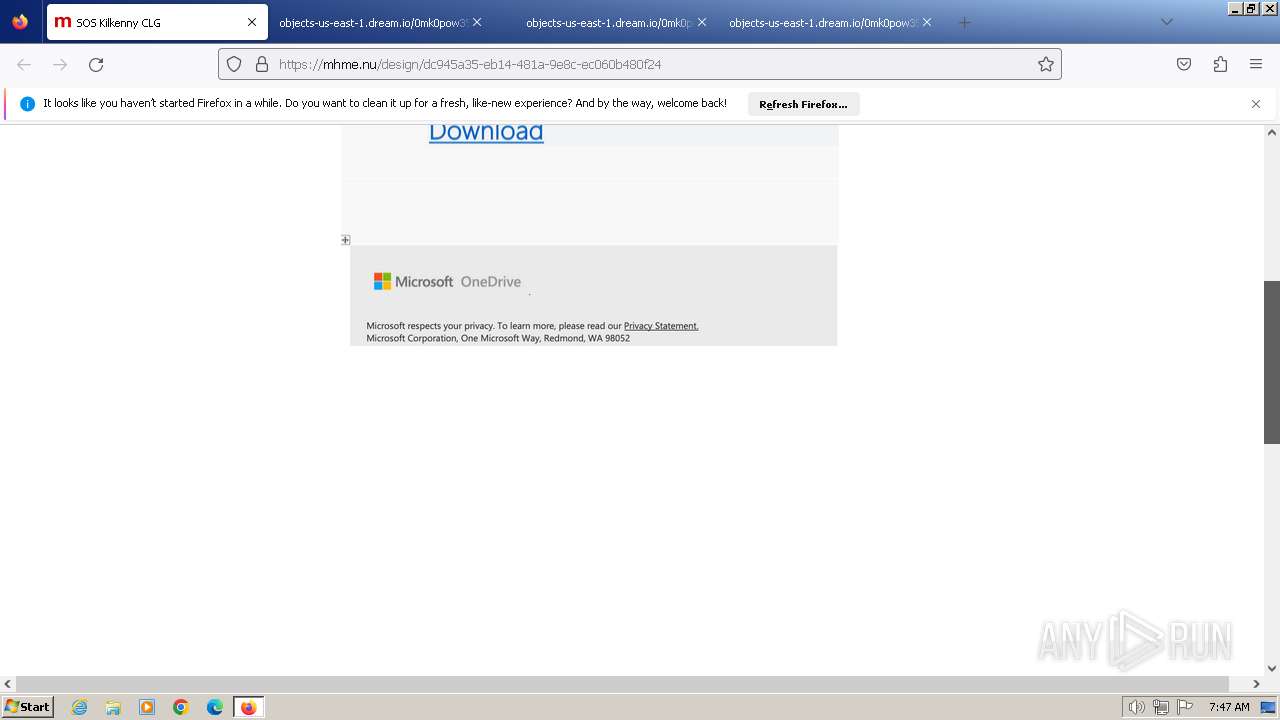Open the Extensions puzzle icon
The height and width of the screenshot is (720, 1280).
click(1220, 64)
